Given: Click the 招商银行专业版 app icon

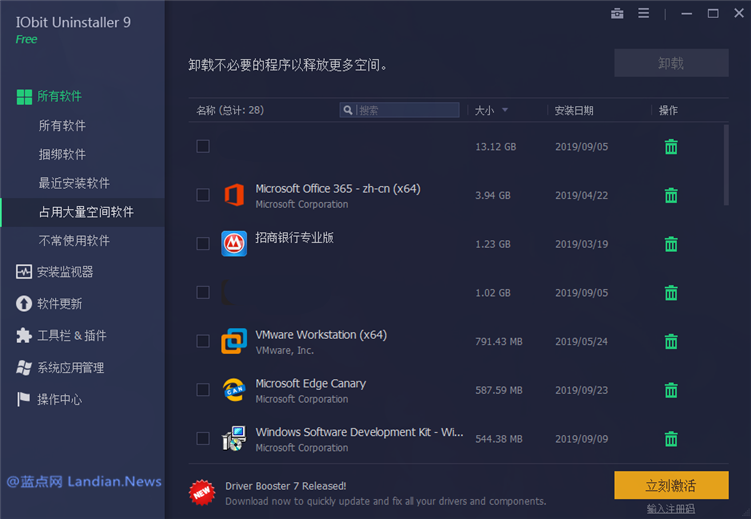Looking at the screenshot, I should point(234,244).
